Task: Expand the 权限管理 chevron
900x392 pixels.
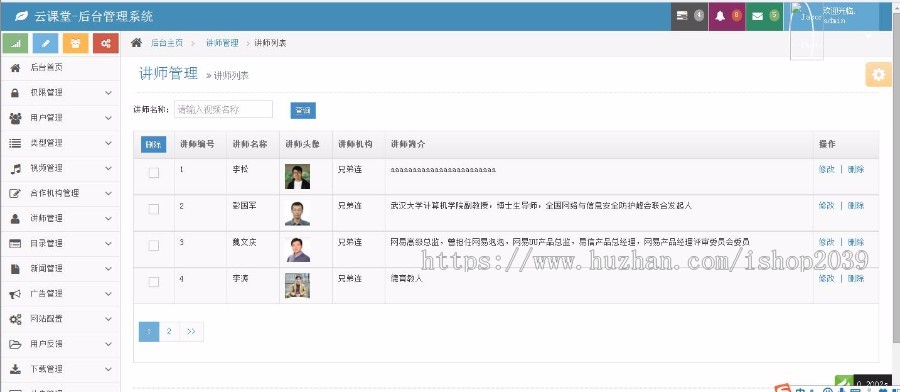Action: tap(108, 92)
